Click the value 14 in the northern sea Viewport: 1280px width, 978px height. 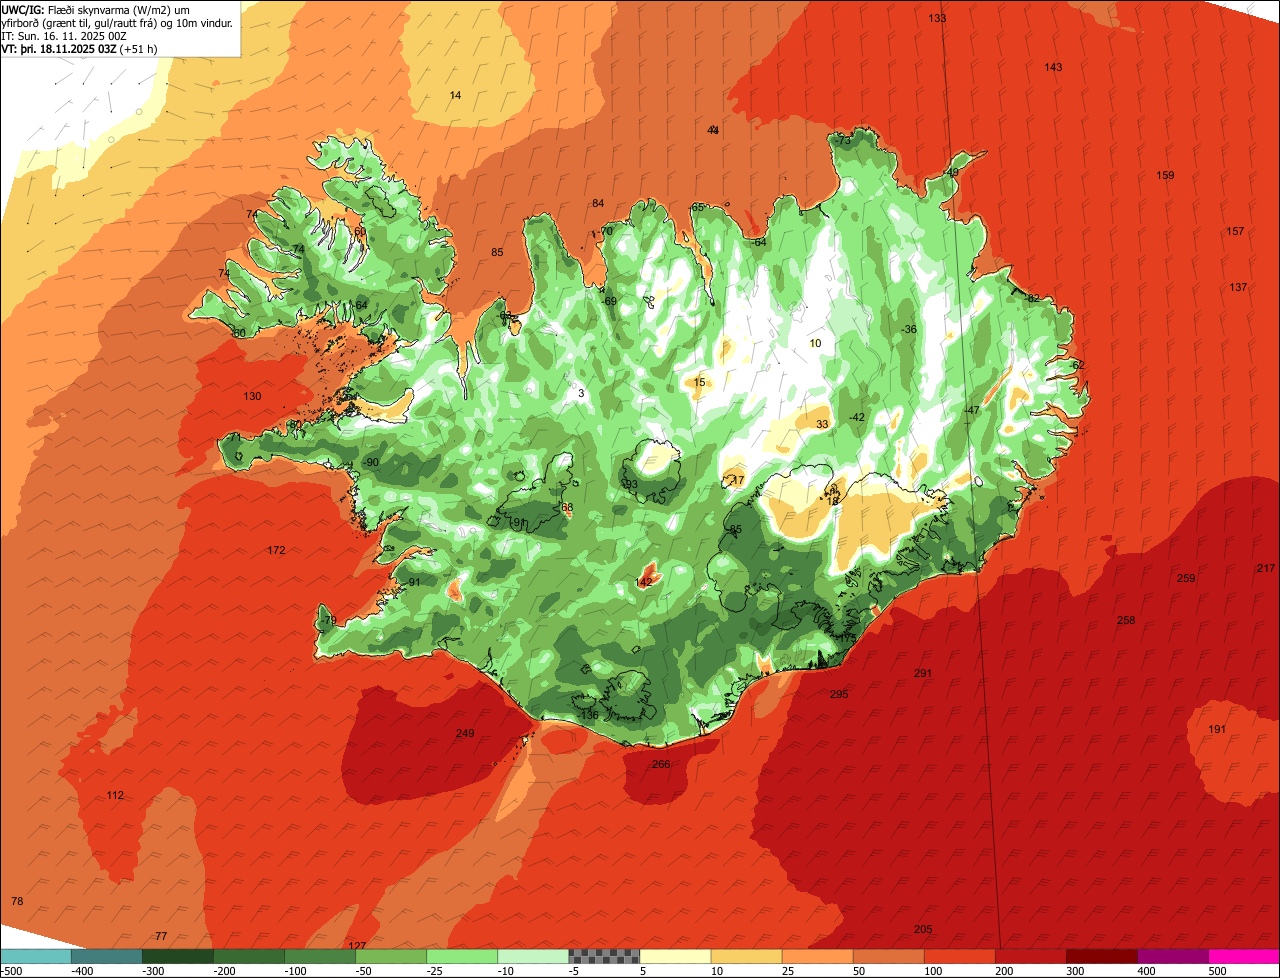click(455, 95)
